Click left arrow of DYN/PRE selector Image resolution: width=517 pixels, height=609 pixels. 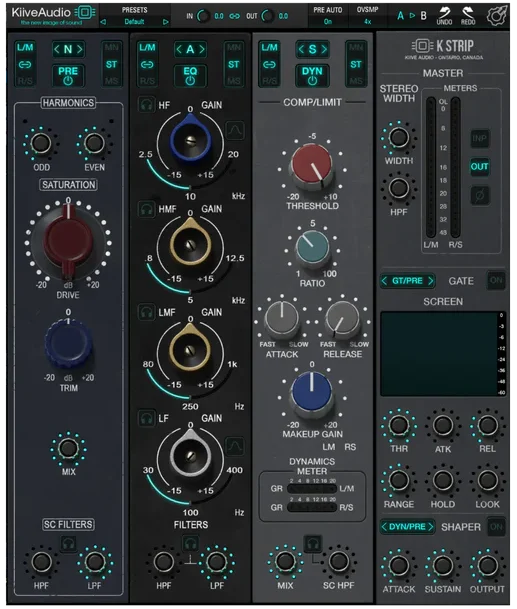(384, 527)
